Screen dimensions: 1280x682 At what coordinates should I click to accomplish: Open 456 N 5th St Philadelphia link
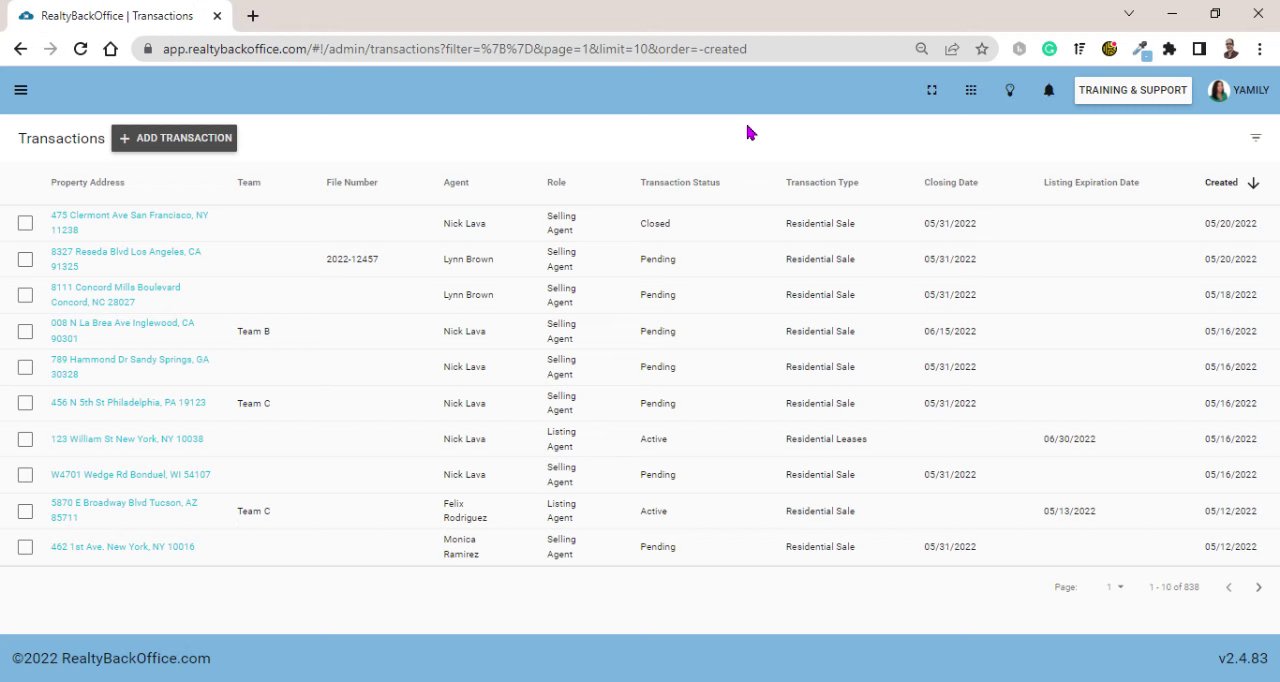click(128, 403)
